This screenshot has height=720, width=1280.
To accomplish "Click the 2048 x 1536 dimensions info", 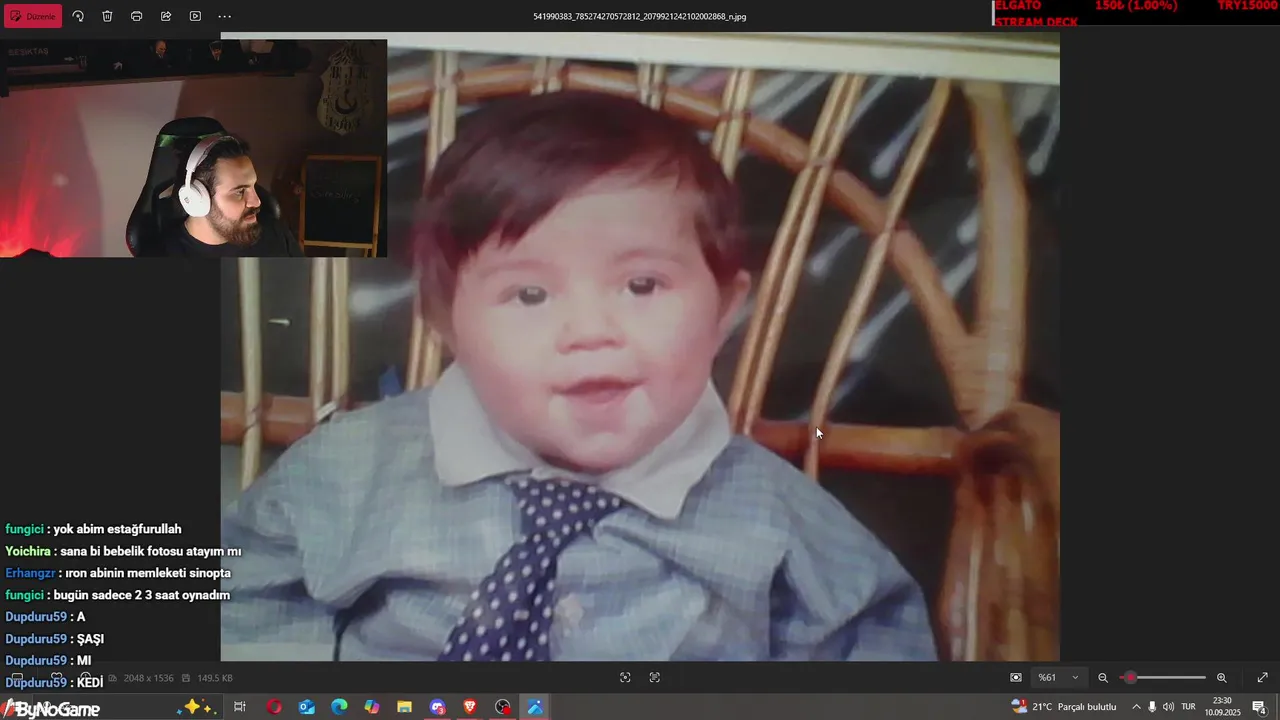I will click(140, 678).
